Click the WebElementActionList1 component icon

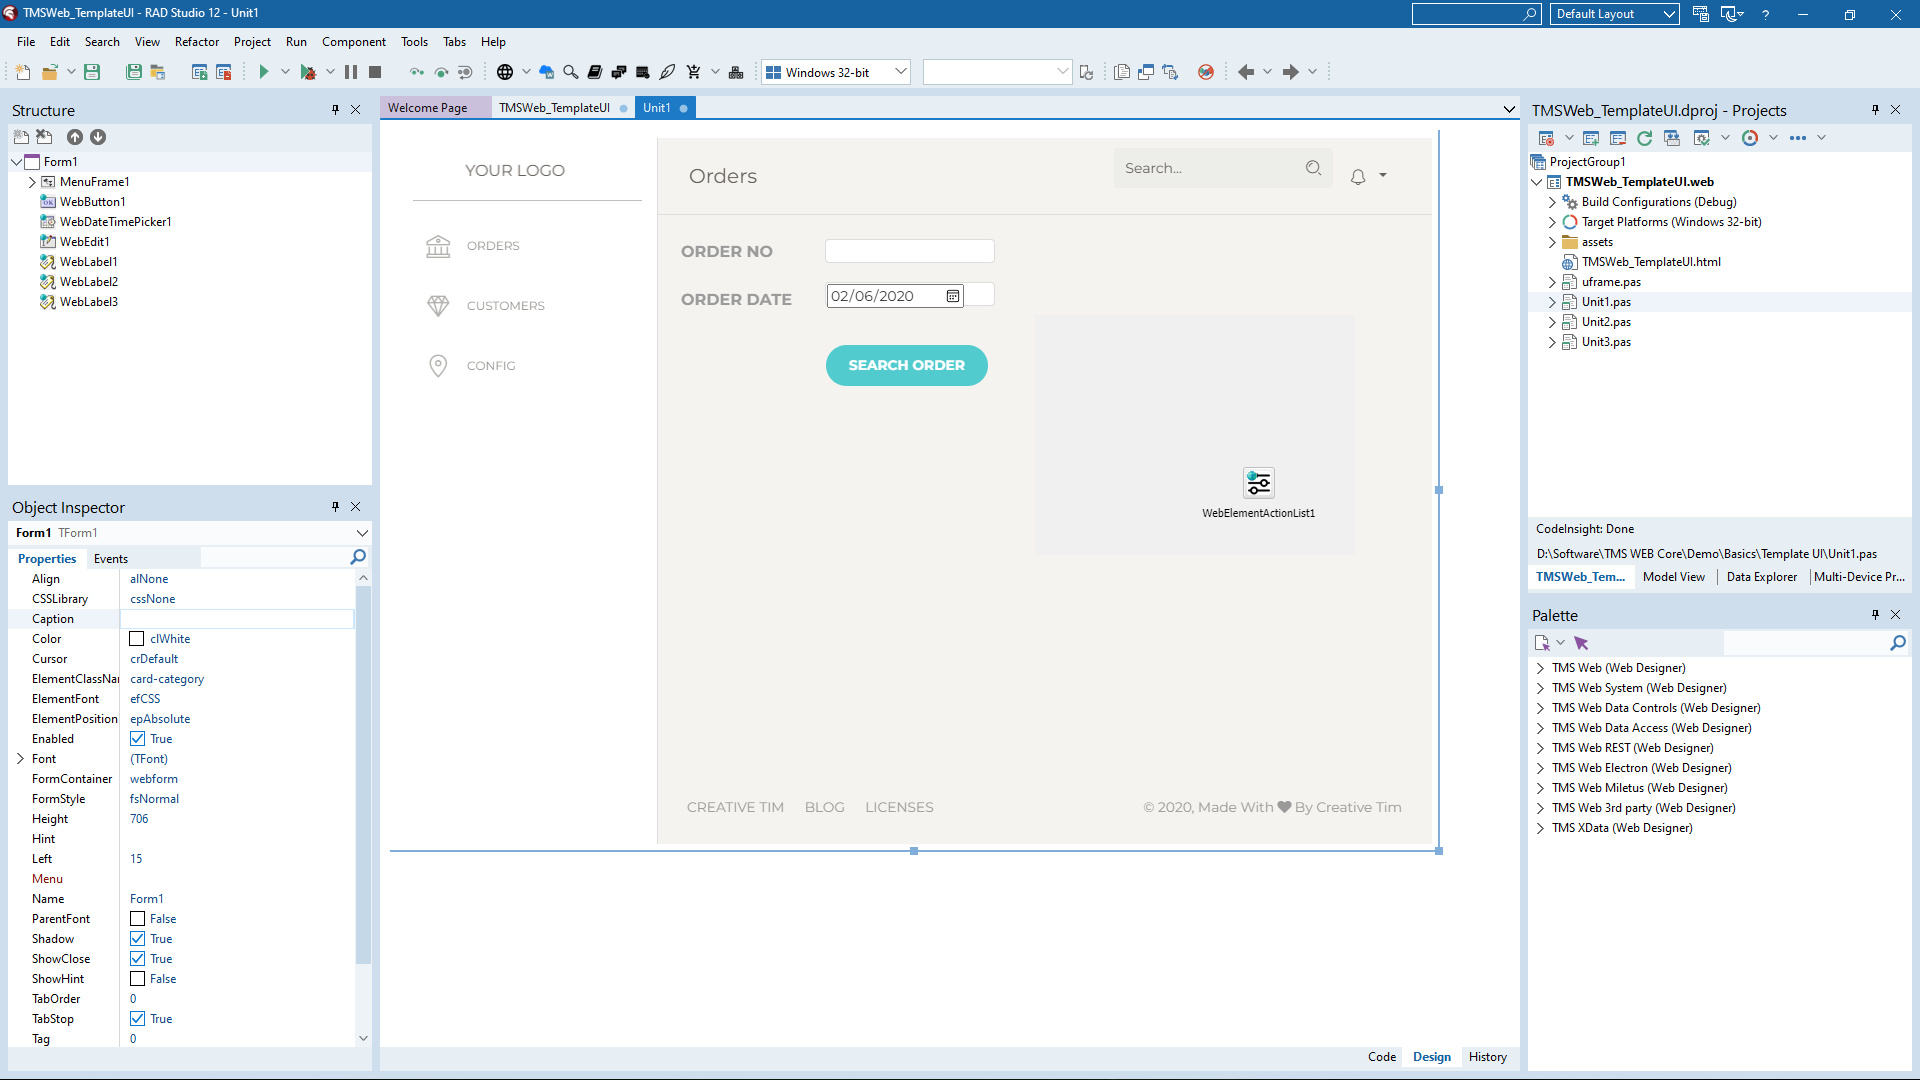coord(1258,483)
